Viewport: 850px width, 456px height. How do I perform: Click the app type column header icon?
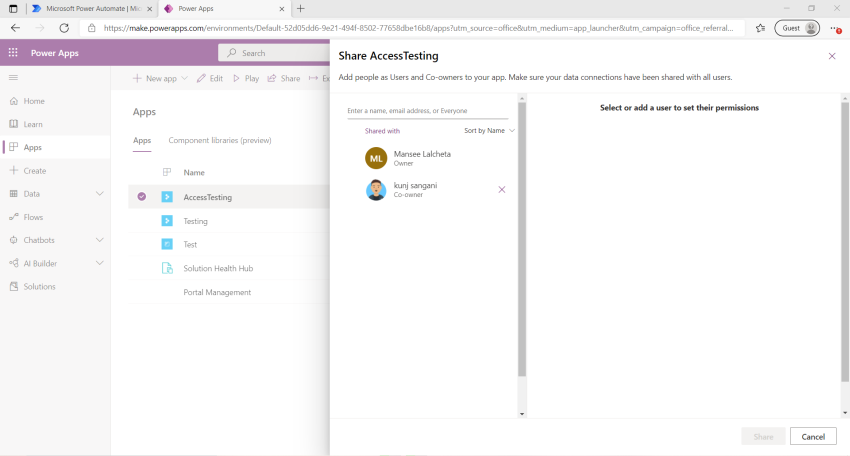click(167, 172)
